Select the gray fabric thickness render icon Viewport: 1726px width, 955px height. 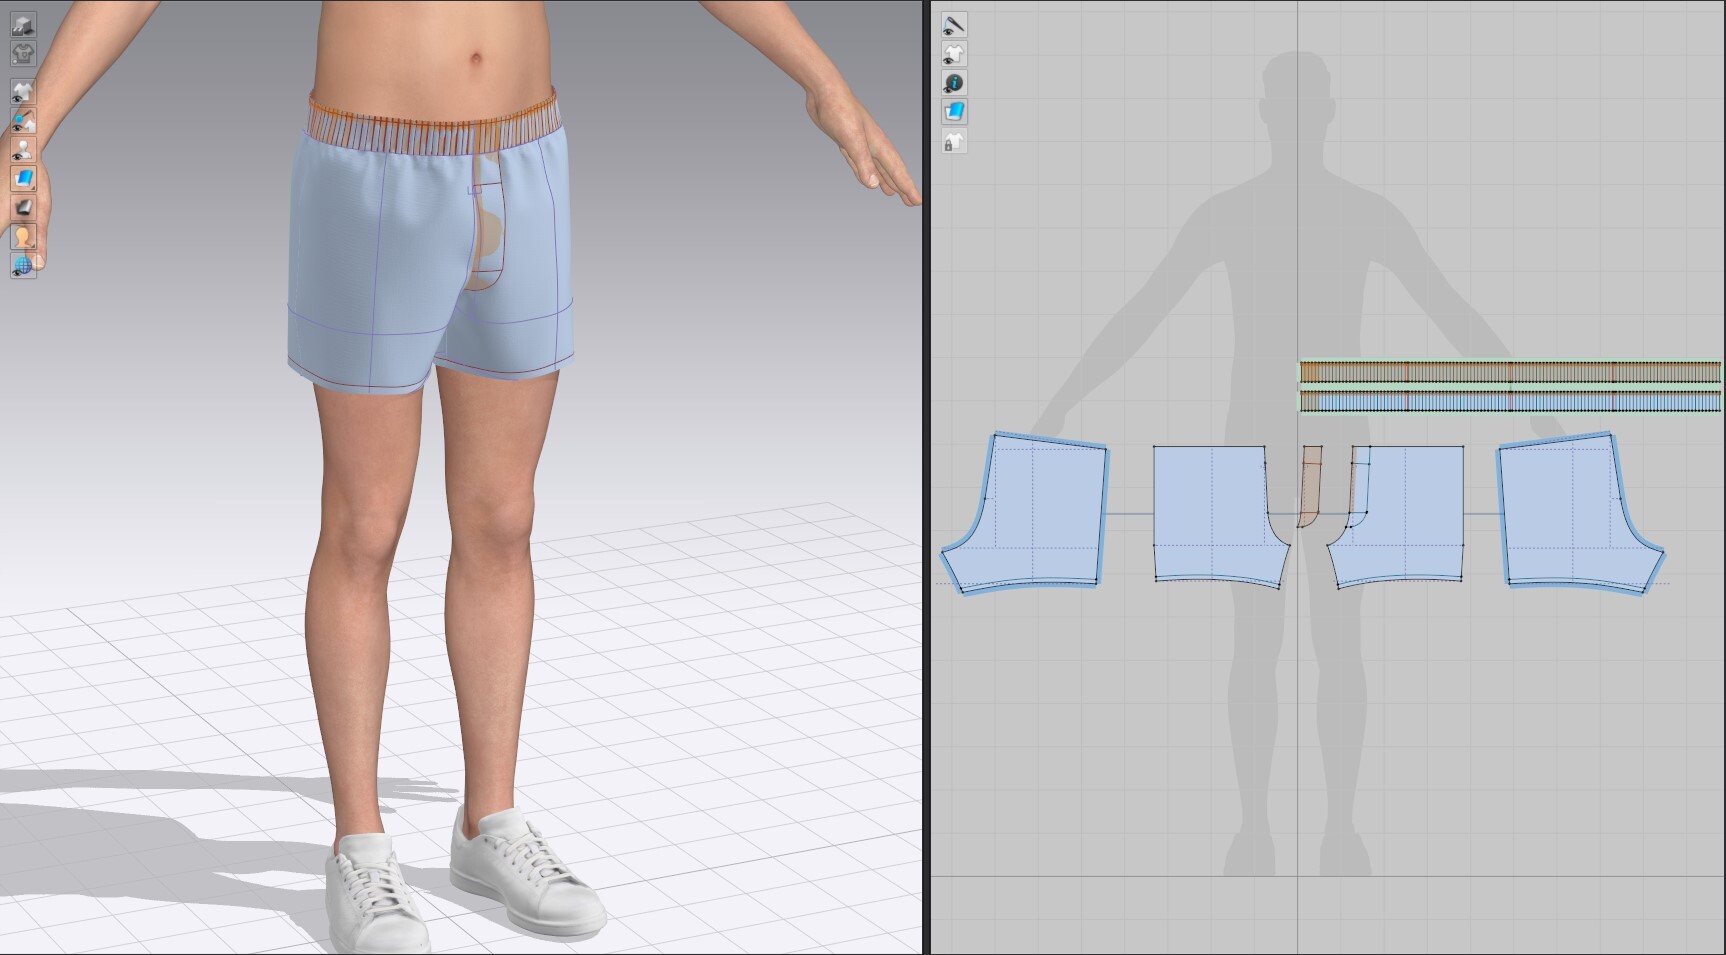23,208
